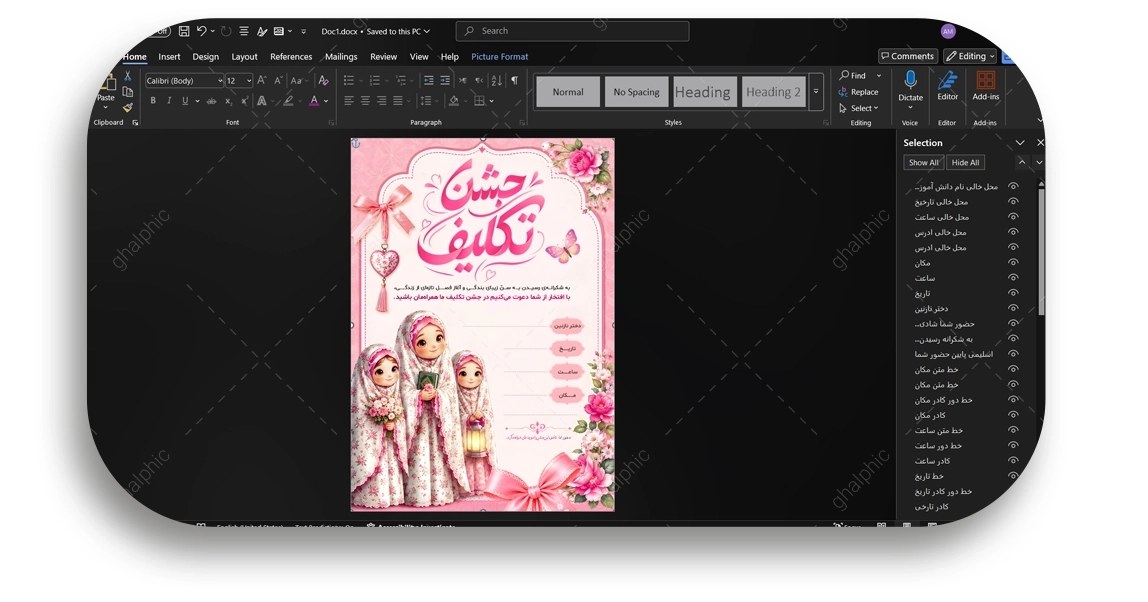Click the font color A swatch
This screenshot has width=1148, height=602.
click(314, 101)
